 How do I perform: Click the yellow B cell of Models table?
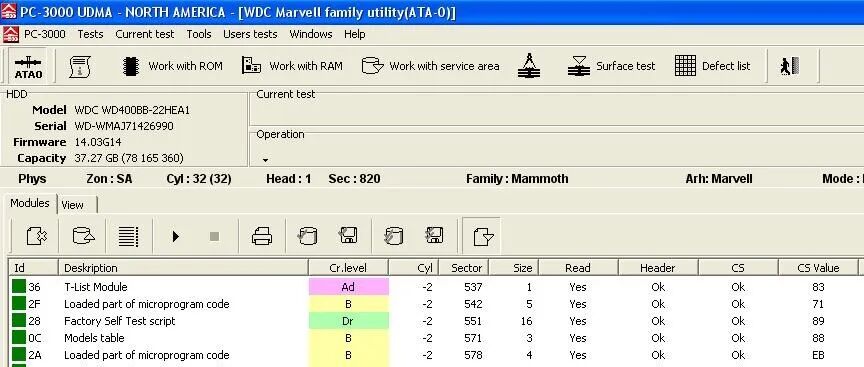point(348,338)
